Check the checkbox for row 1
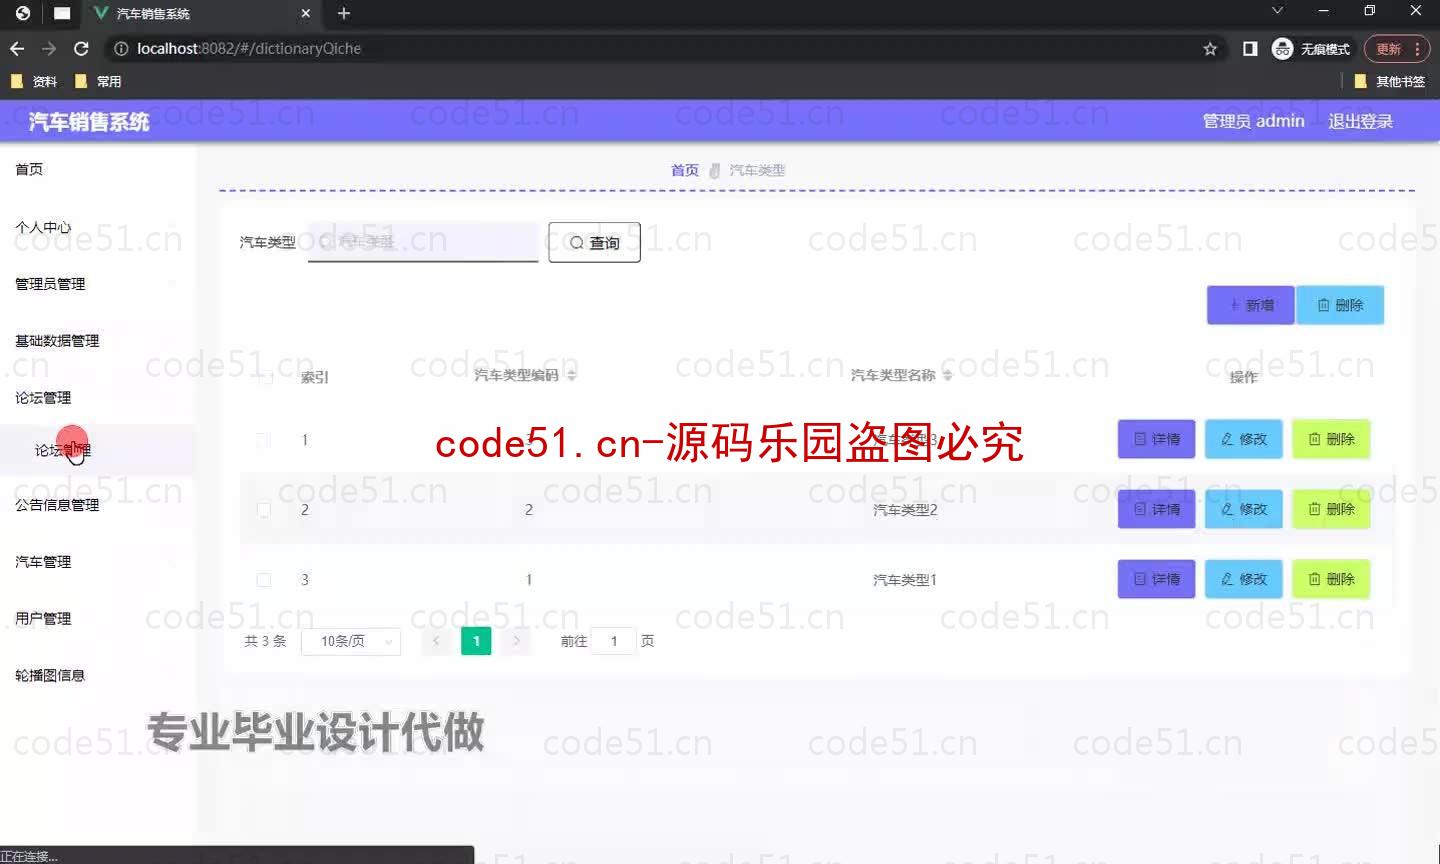Viewport: 1440px width, 864px height. (263, 440)
